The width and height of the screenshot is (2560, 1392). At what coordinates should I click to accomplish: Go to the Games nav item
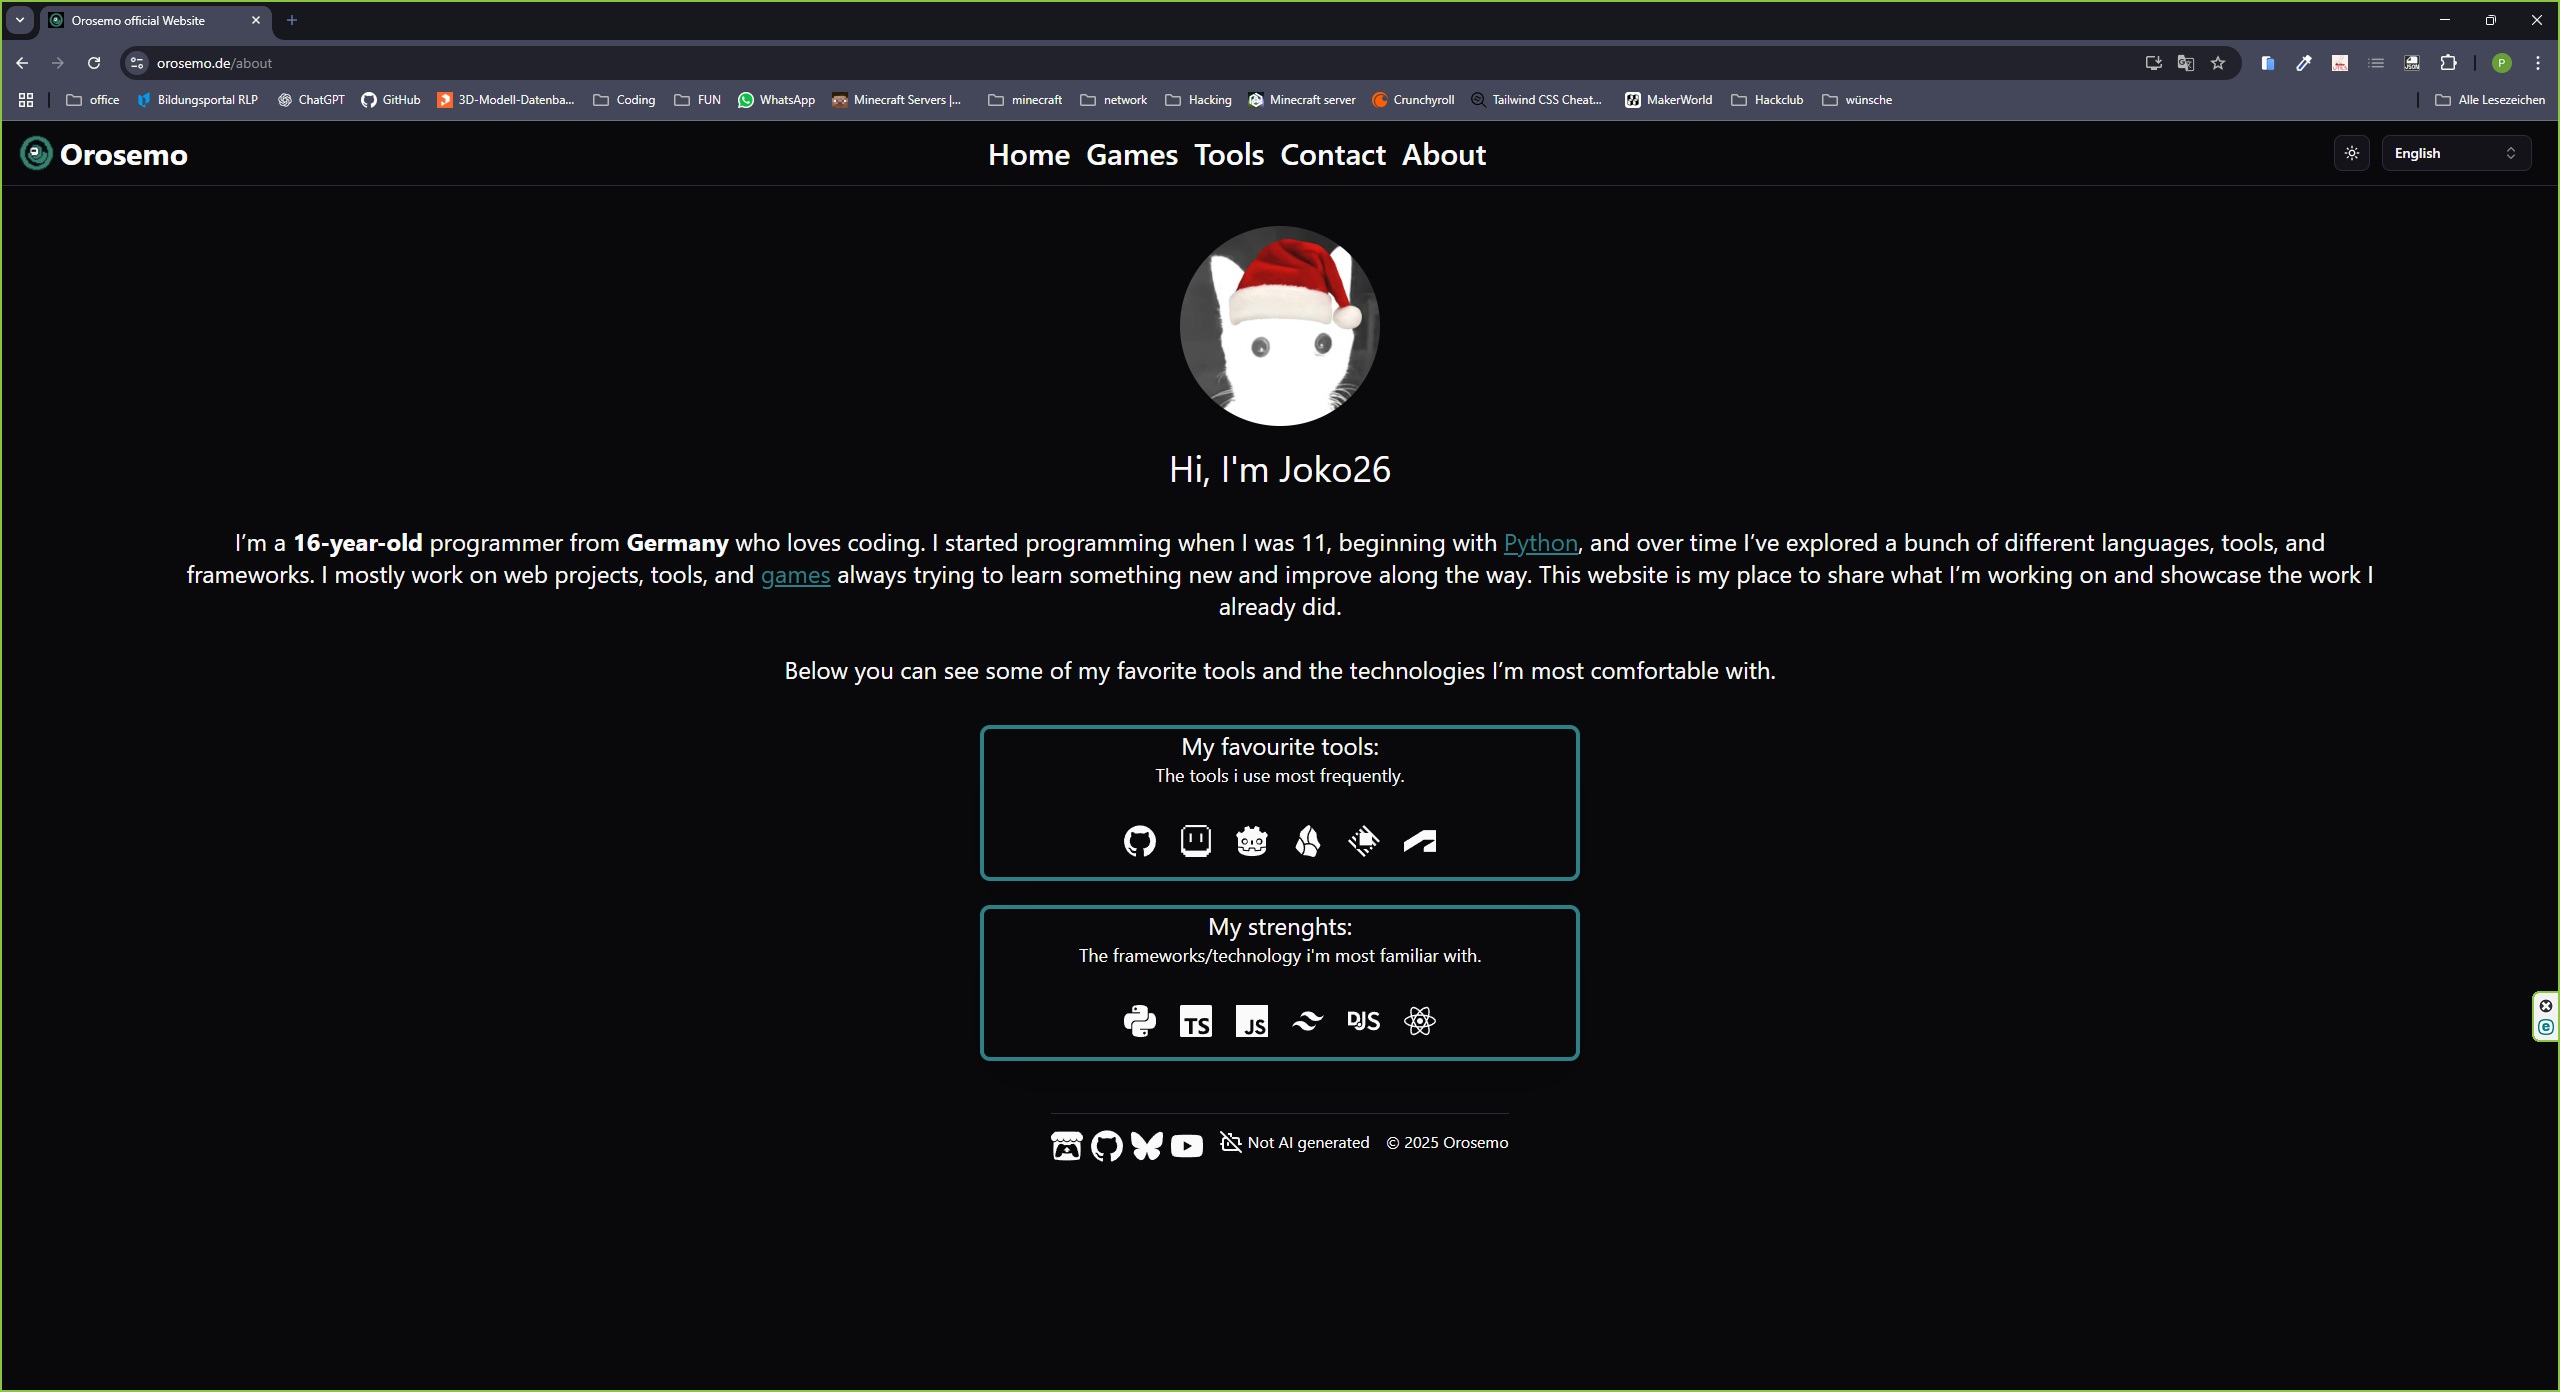click(1131, 155)
